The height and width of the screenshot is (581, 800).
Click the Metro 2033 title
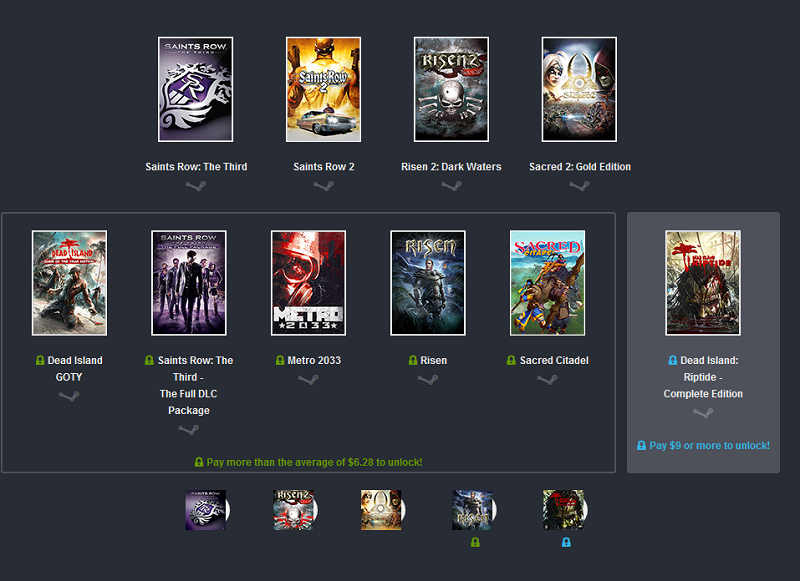pyautogui.click(x=314, y=361)
